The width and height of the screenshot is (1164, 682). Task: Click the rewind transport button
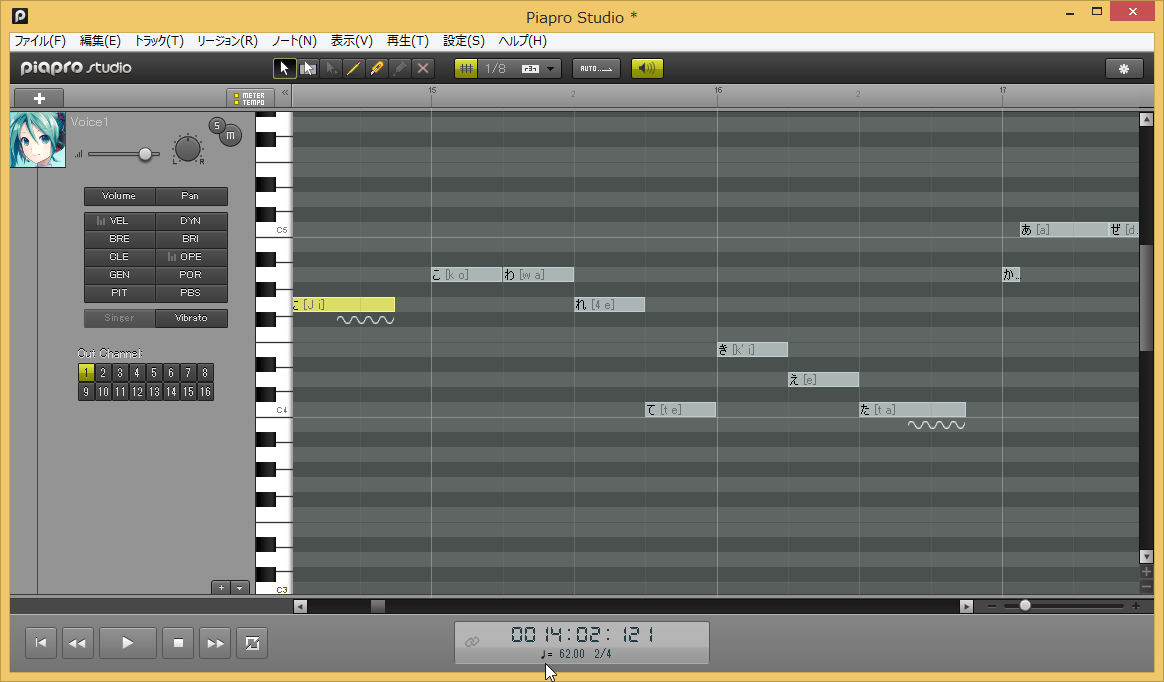tap(77, 643)
